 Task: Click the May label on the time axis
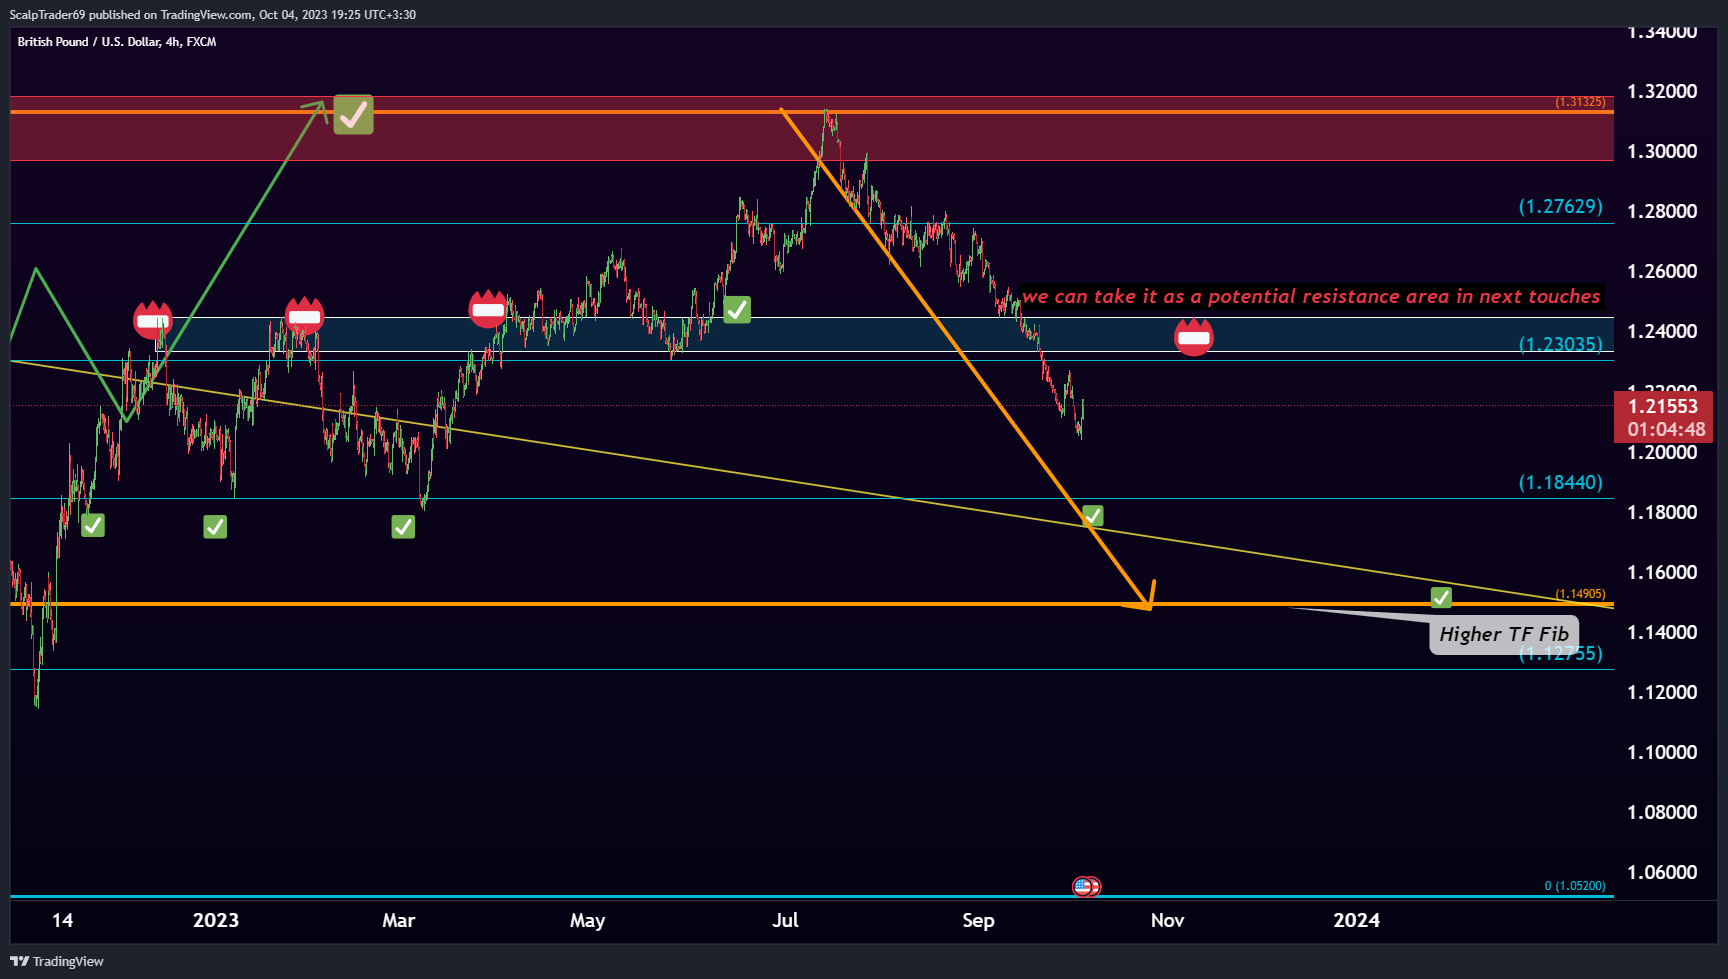click(x=587, y=920)
